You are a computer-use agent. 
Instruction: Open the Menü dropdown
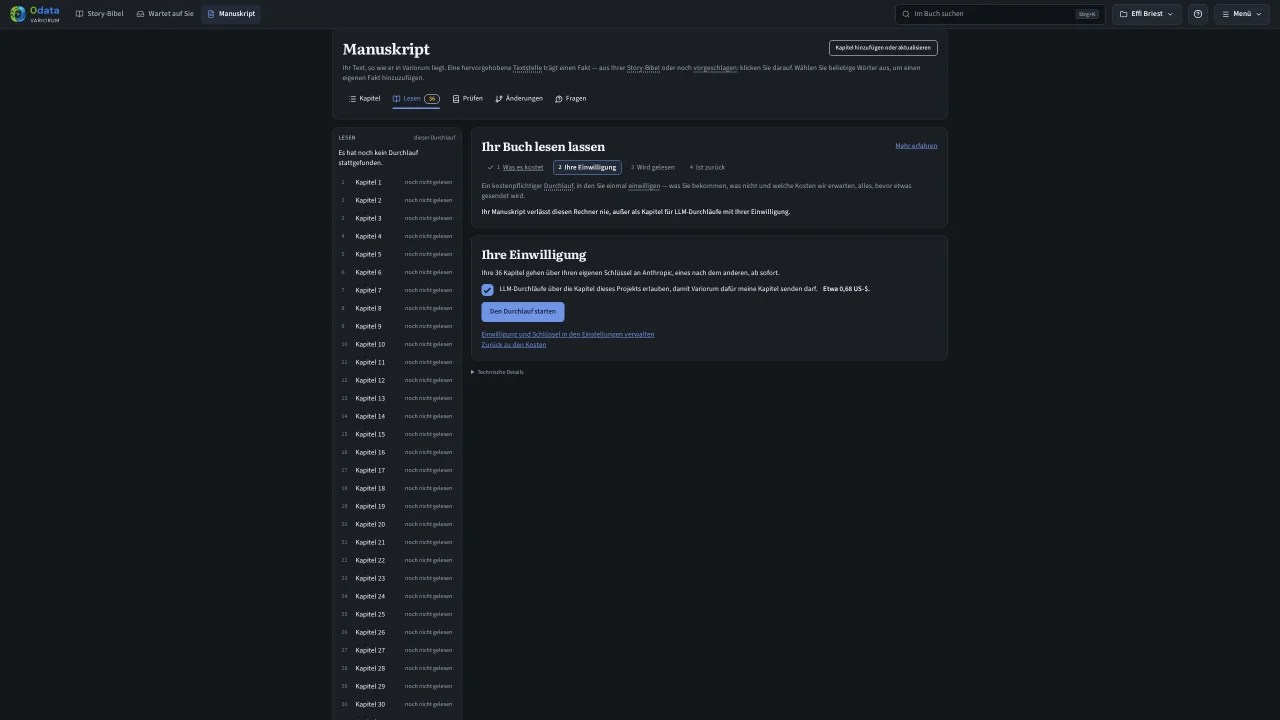coord(1242,14)
